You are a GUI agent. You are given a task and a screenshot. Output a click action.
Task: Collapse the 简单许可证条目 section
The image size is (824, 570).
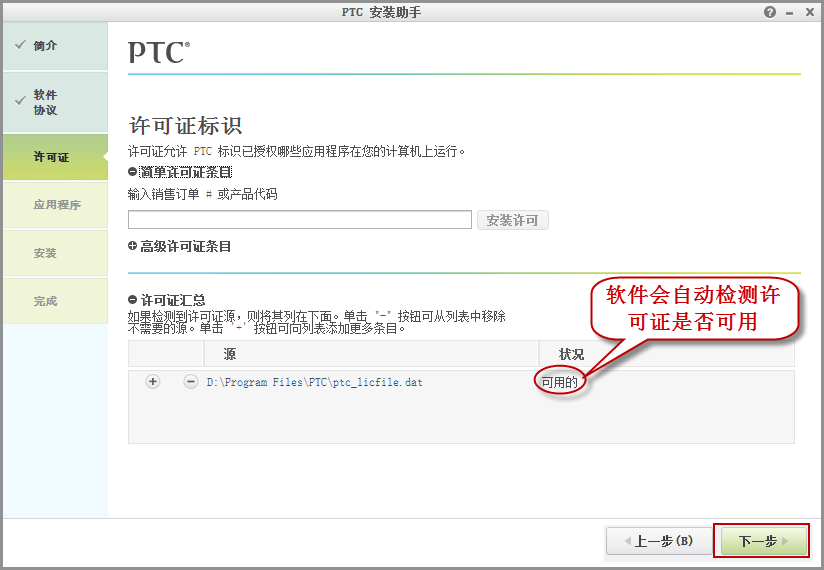coord(132,172)
